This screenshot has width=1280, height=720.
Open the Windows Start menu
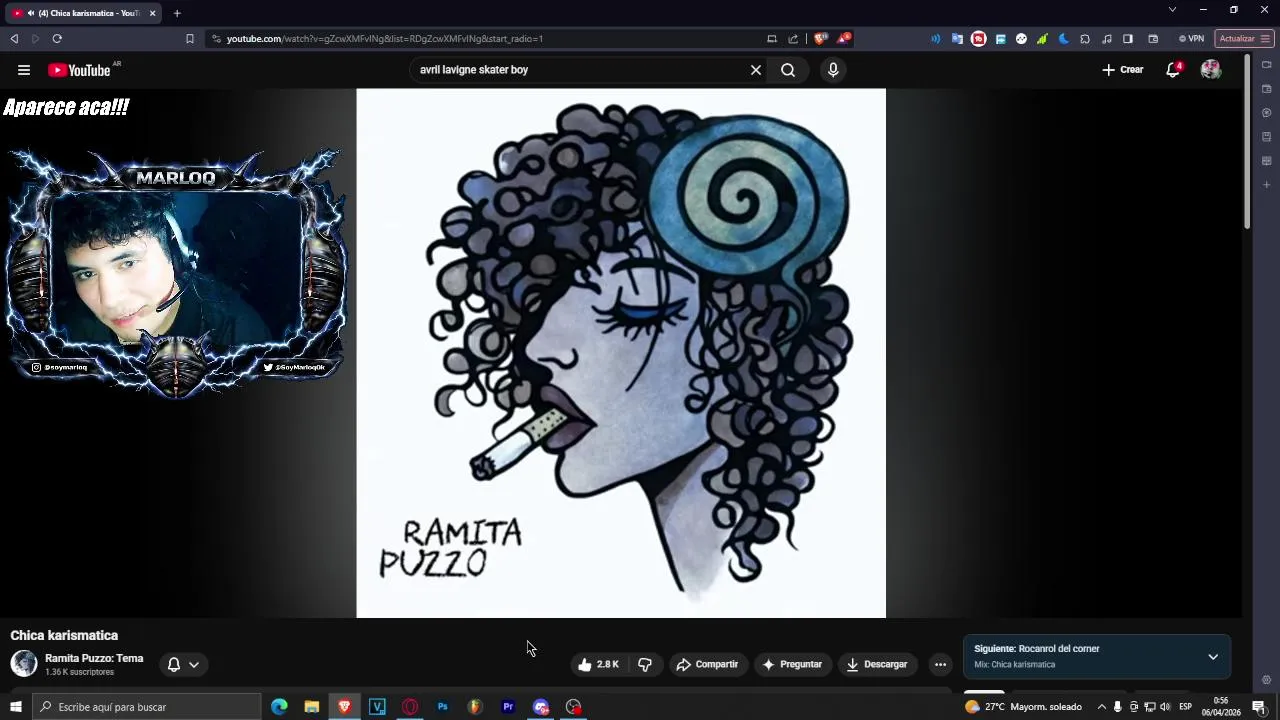click(x=16, y=707)
